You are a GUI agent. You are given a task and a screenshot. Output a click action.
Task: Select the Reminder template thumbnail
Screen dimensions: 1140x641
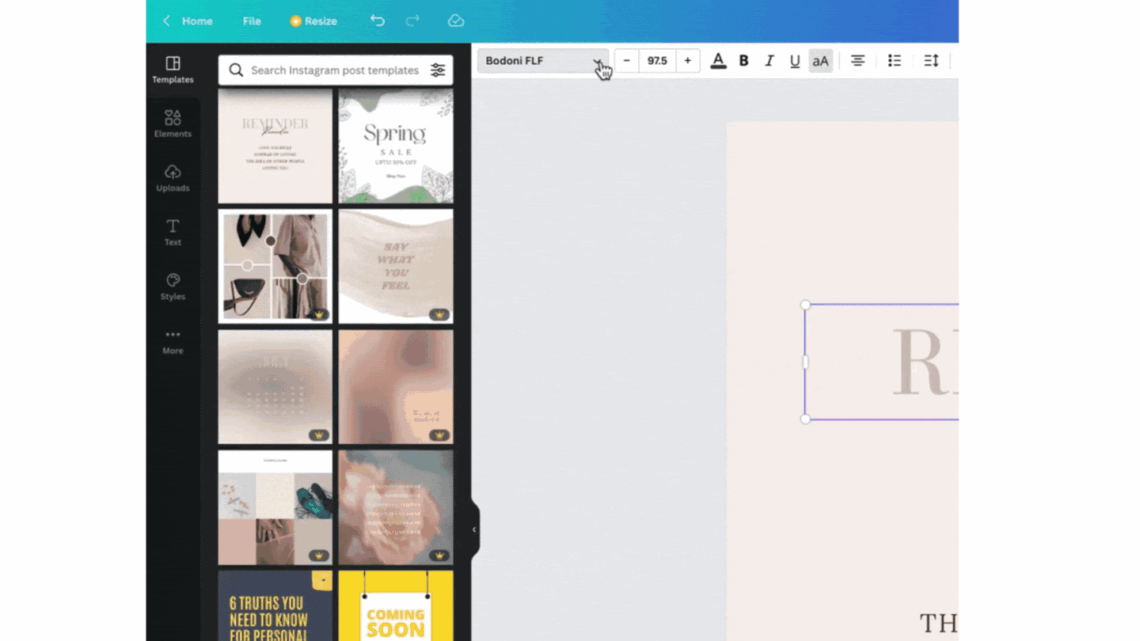pyautogui.click(x=275, y=146)
